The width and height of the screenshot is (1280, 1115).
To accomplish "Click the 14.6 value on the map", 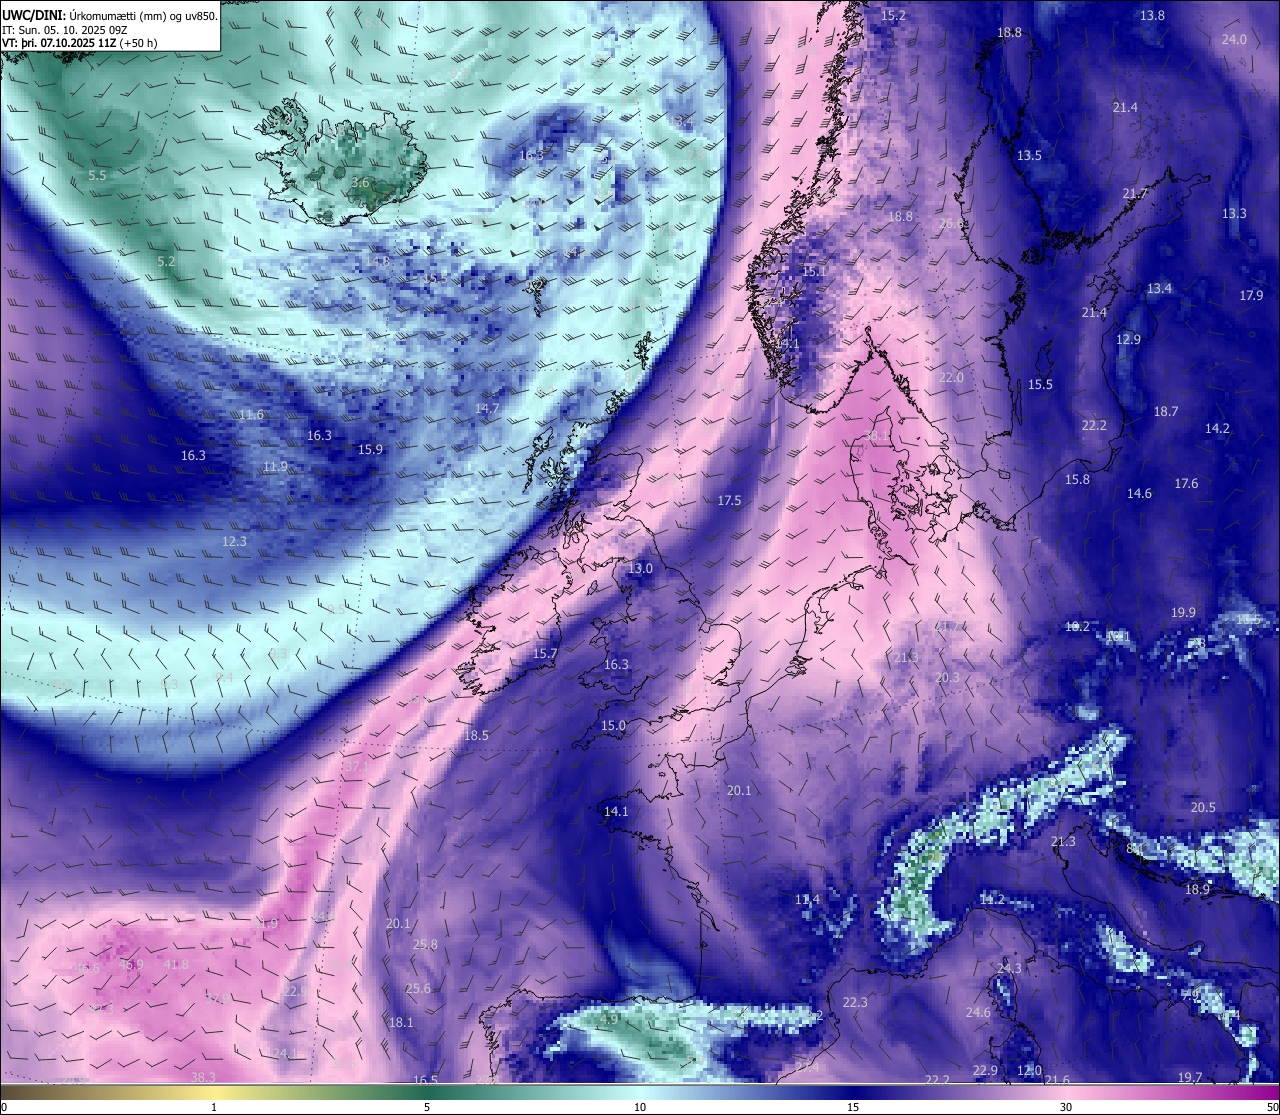I will tap(1139, 493).
